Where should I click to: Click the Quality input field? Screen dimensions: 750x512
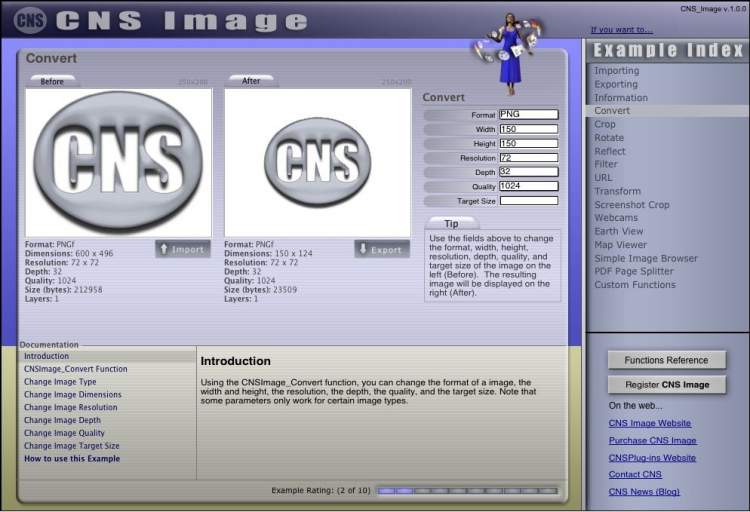(529, 186)
